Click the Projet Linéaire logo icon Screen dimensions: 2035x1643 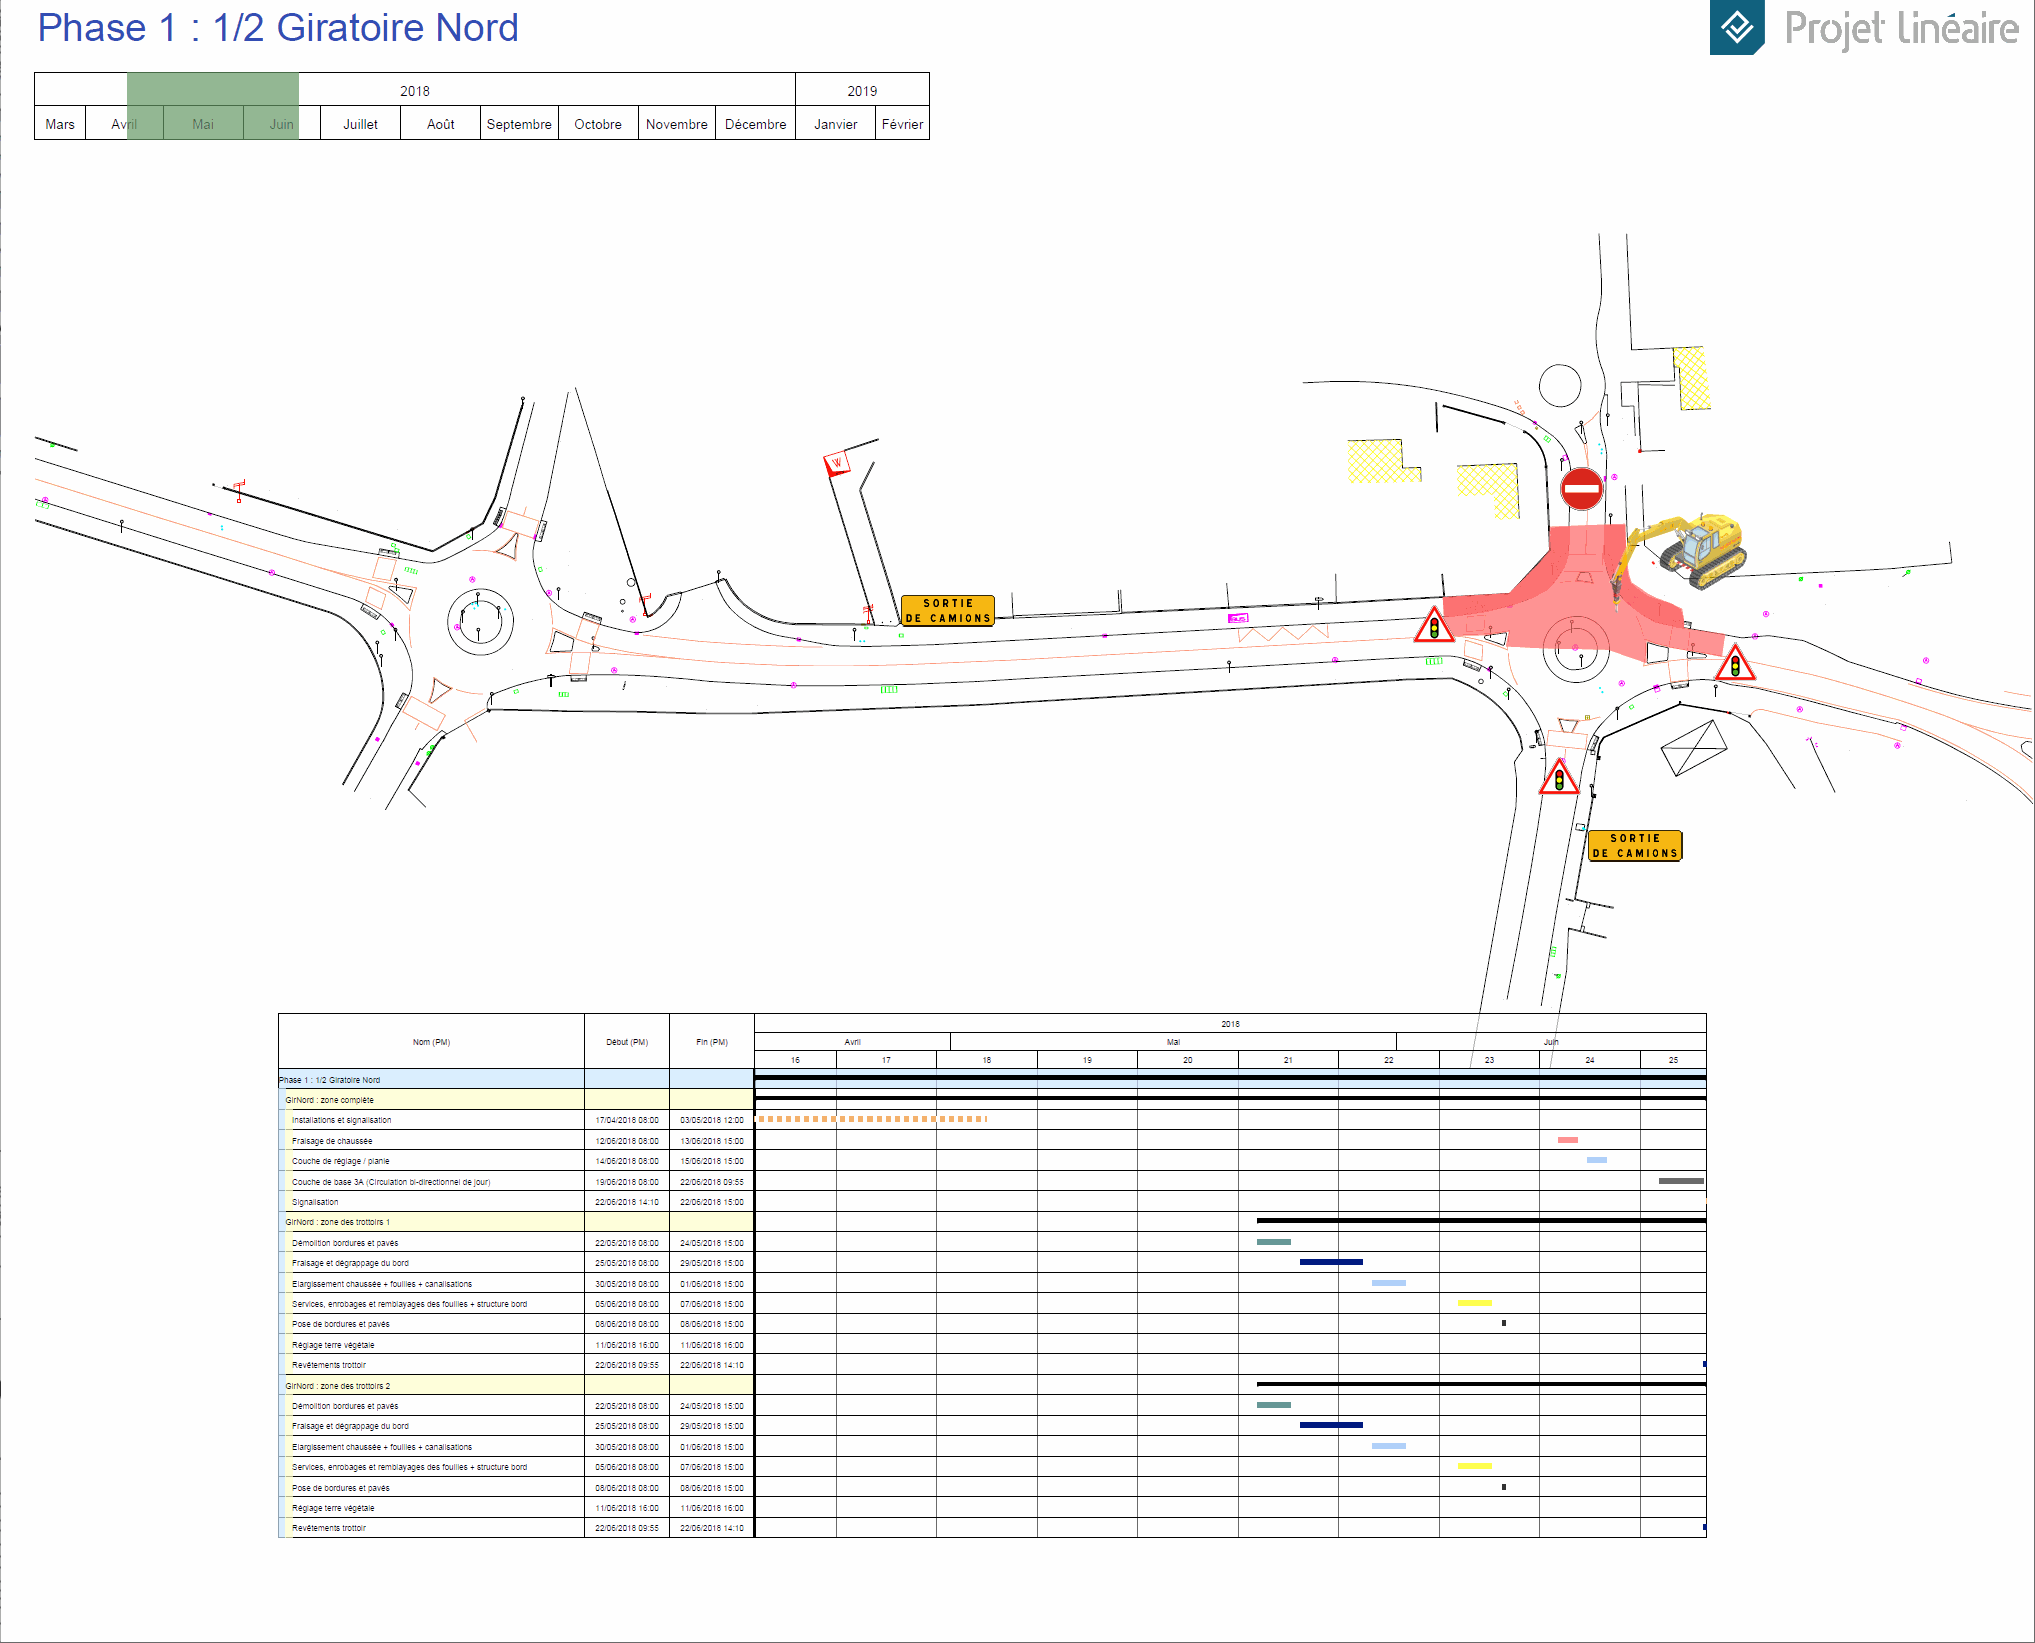coord(1737,27)
